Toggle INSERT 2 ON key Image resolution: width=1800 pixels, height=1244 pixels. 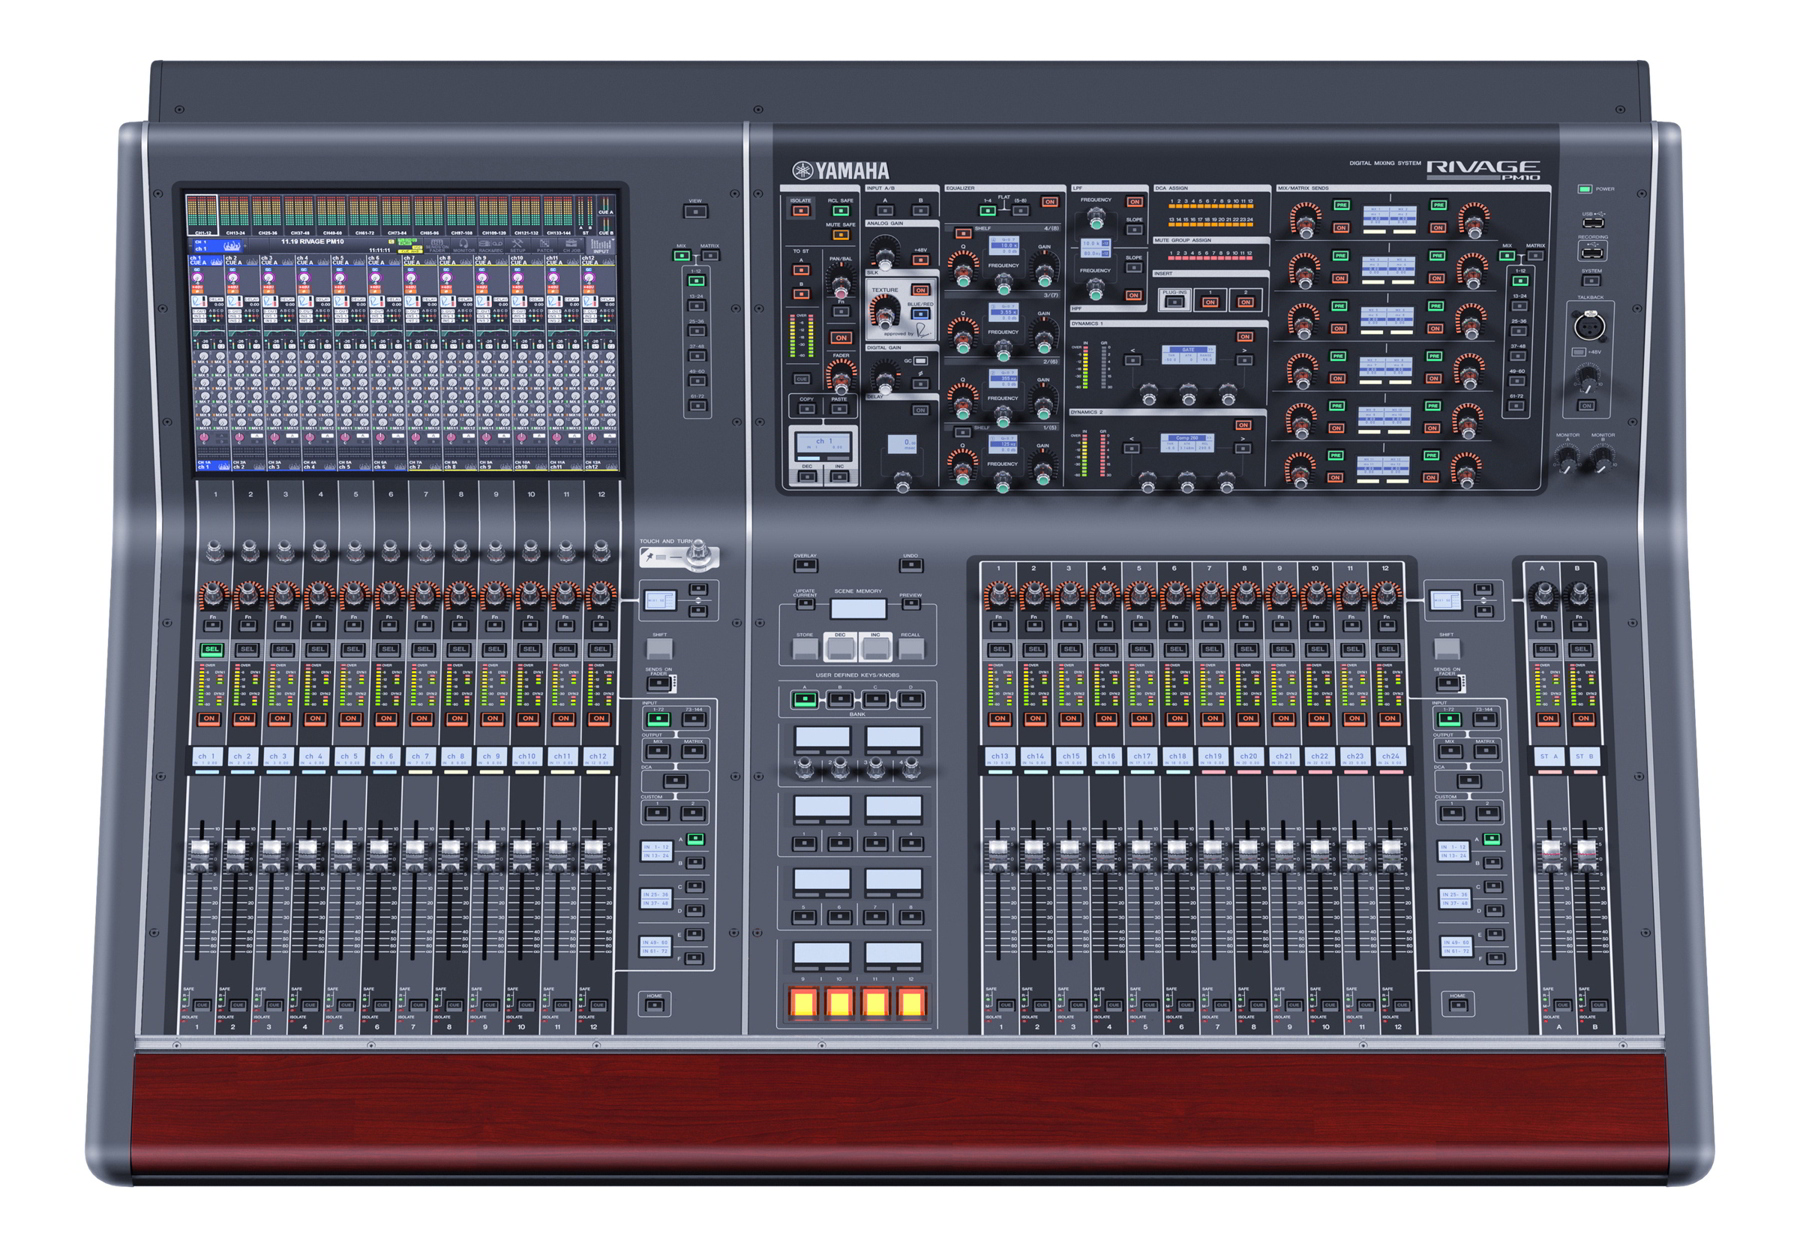1246,302
